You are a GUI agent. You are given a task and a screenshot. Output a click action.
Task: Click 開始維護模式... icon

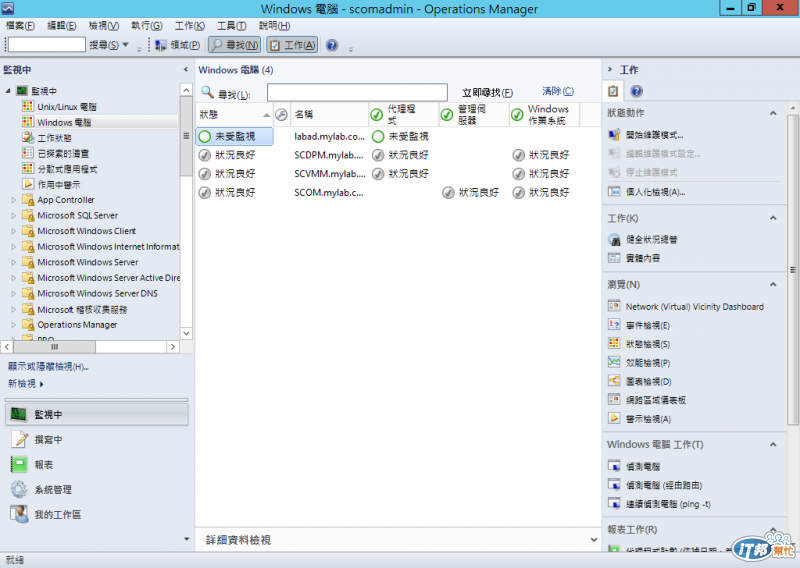(614, 135)
